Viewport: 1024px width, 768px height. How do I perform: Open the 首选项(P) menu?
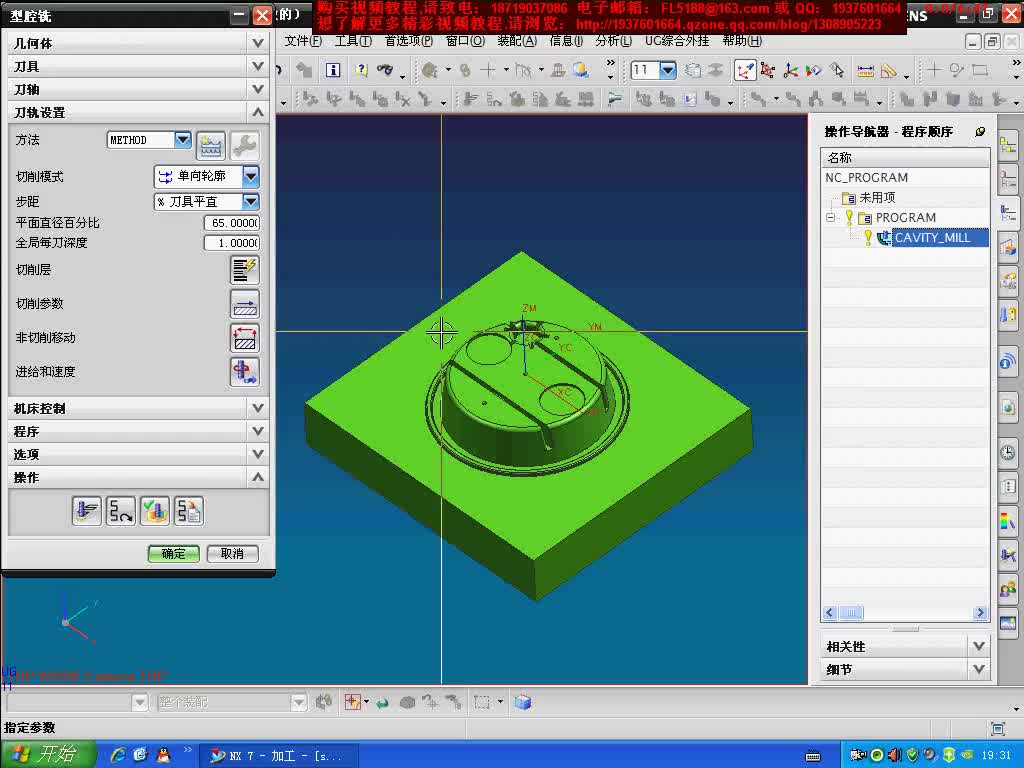[409, 41]
